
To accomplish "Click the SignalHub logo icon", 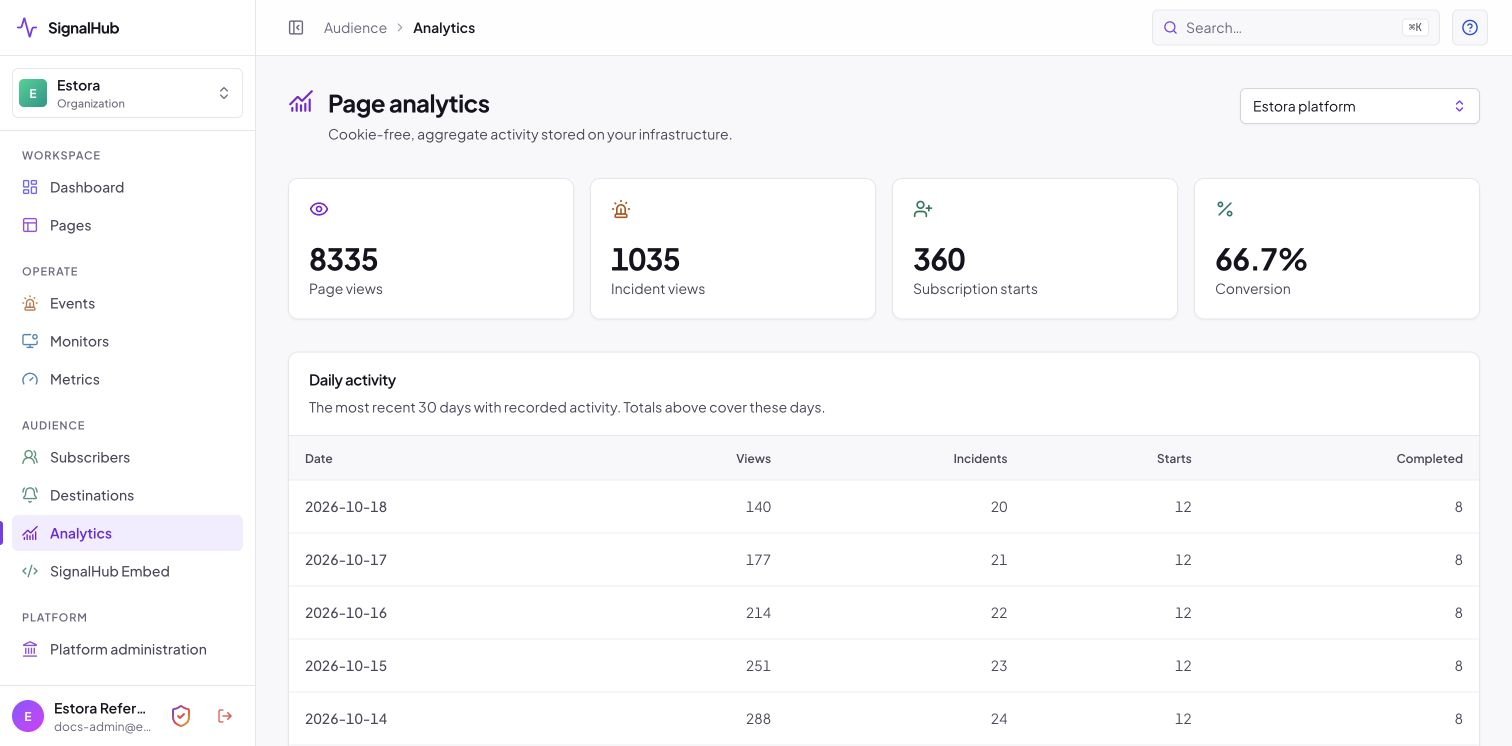I will [27, 28].
